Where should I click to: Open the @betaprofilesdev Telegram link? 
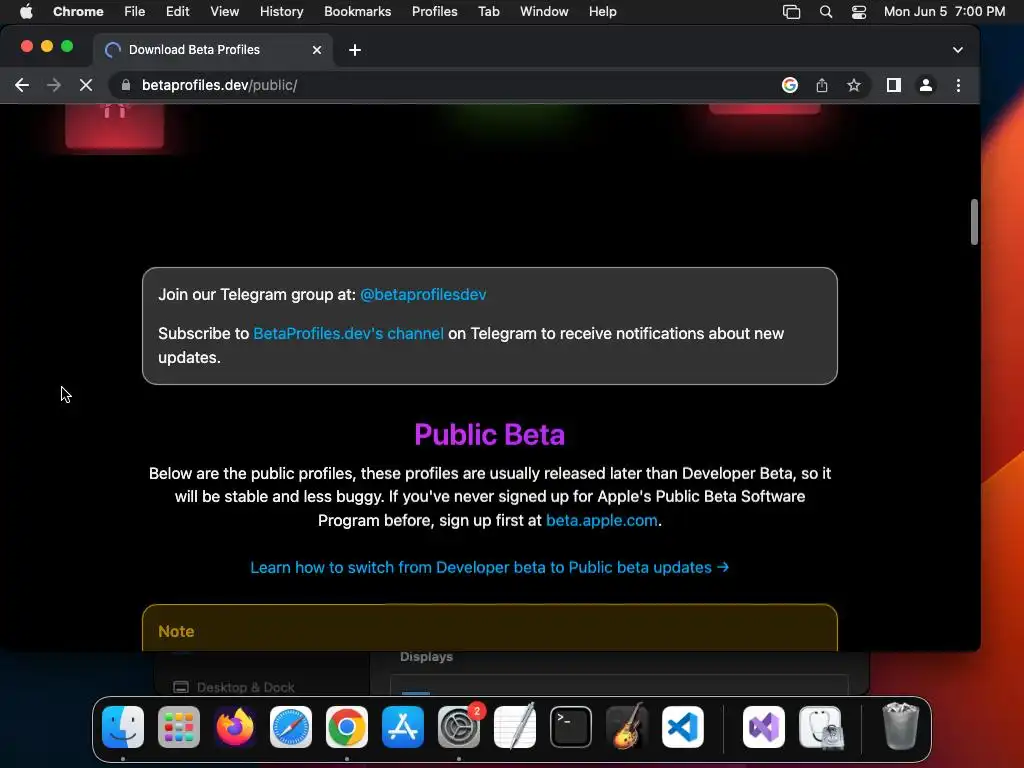[x=423, y=295]
